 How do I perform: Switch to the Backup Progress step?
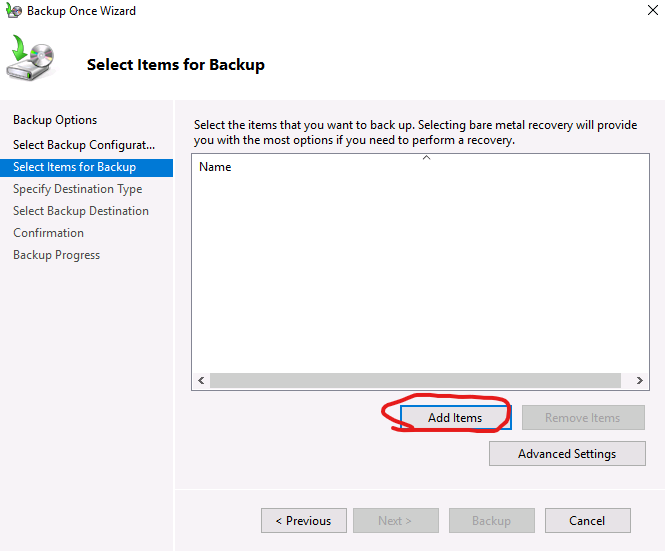[x=56, y=255]
